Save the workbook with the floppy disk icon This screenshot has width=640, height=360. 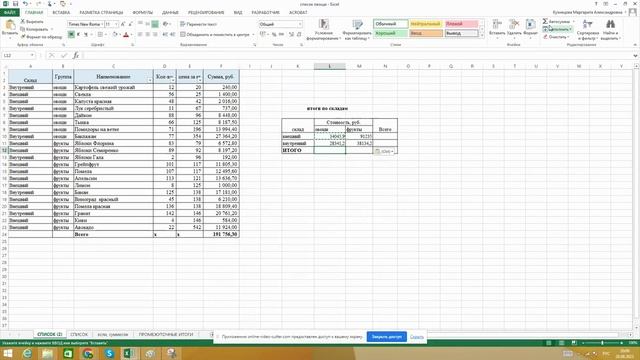pyautogui.click(x=15, y=4)
